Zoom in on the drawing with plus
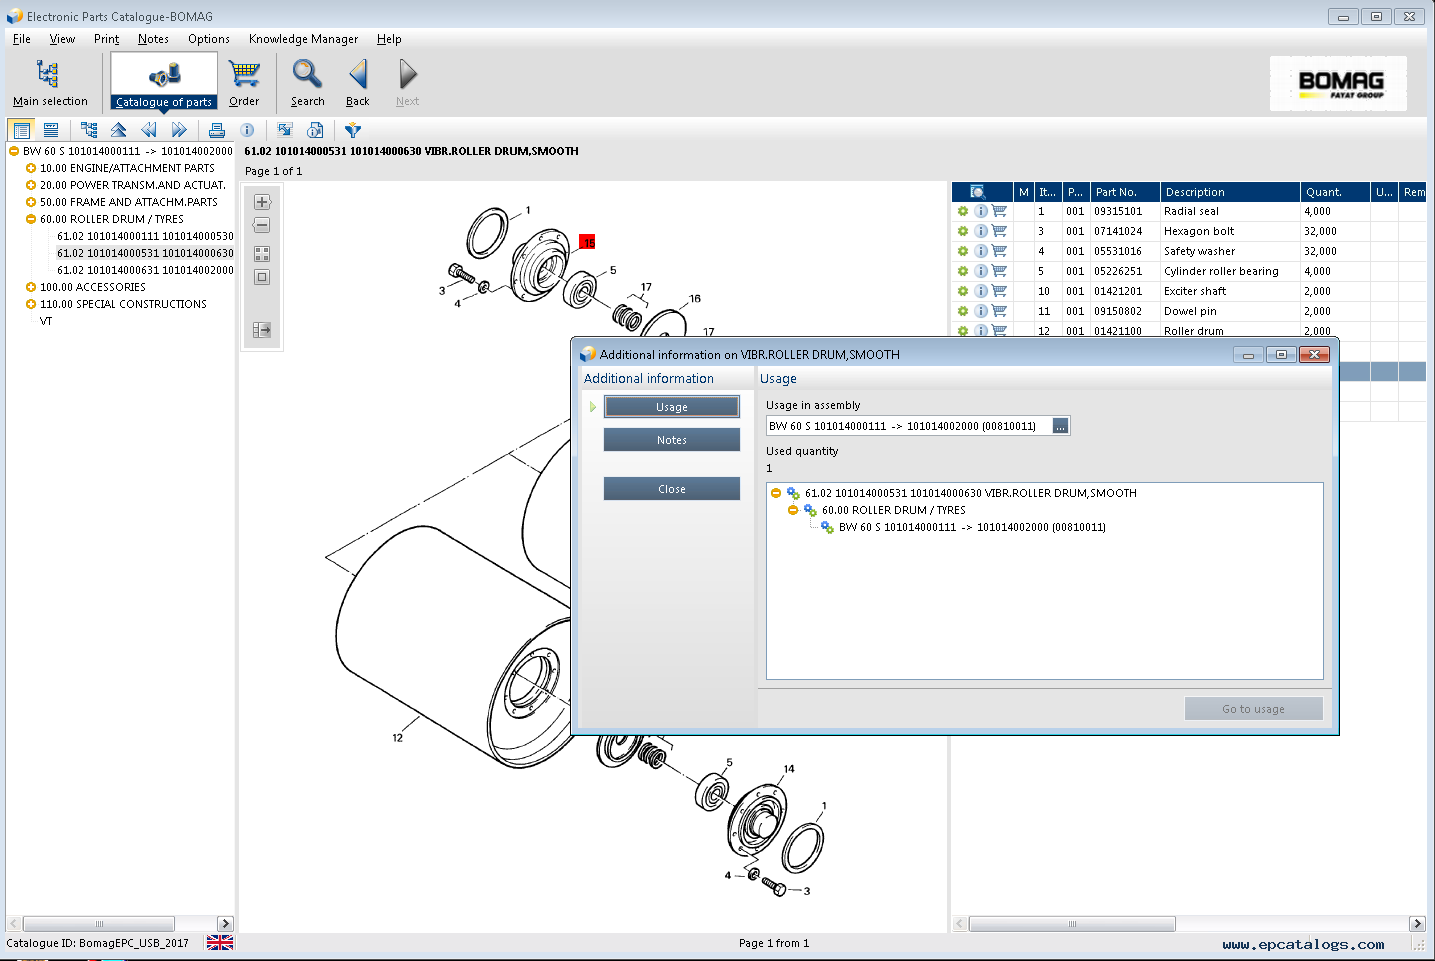This screenshot has width=1435, height=961. click(262, 202)
